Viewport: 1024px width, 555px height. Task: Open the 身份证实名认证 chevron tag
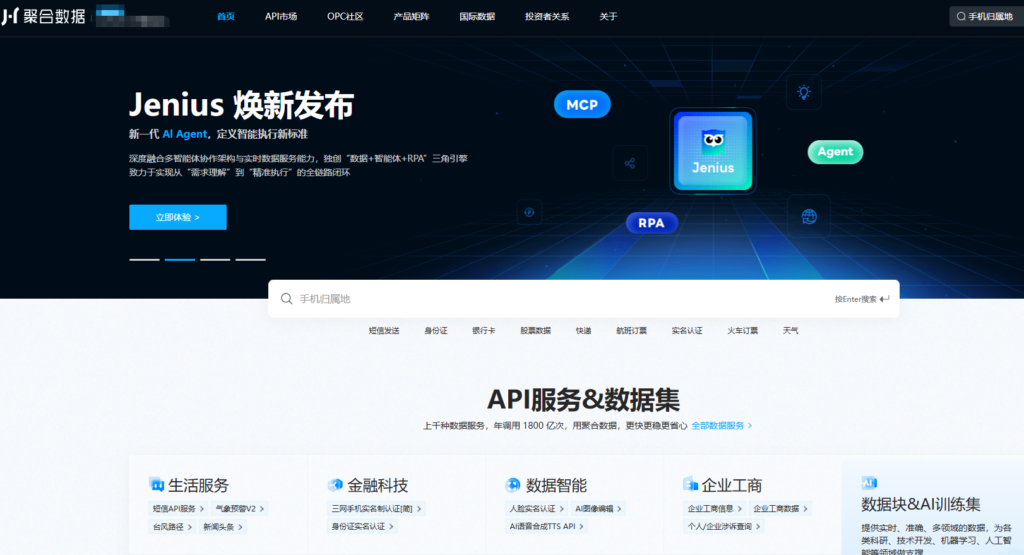[362, 526]
